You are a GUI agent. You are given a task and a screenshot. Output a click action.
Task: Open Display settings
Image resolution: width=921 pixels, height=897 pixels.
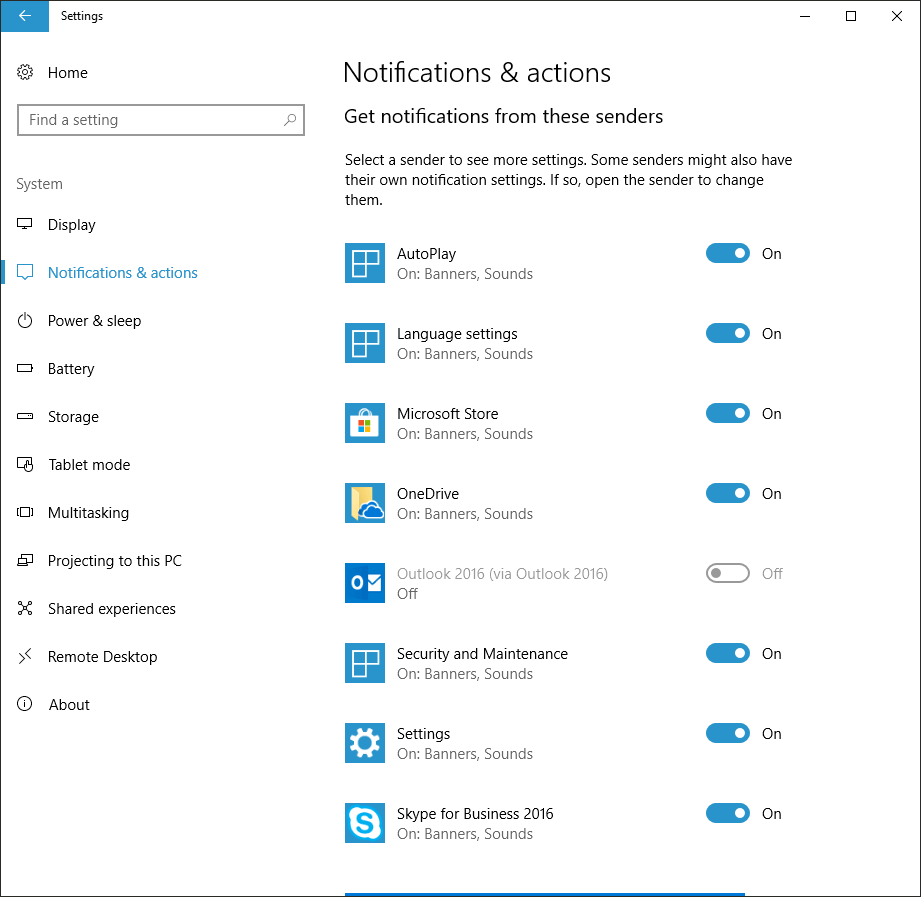tap(72, 224)
